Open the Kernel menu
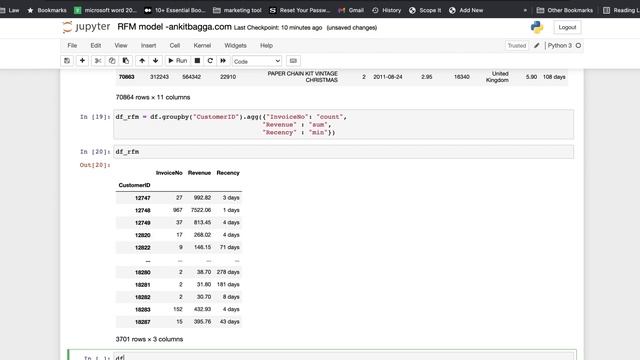 click(x=202, y=46)
